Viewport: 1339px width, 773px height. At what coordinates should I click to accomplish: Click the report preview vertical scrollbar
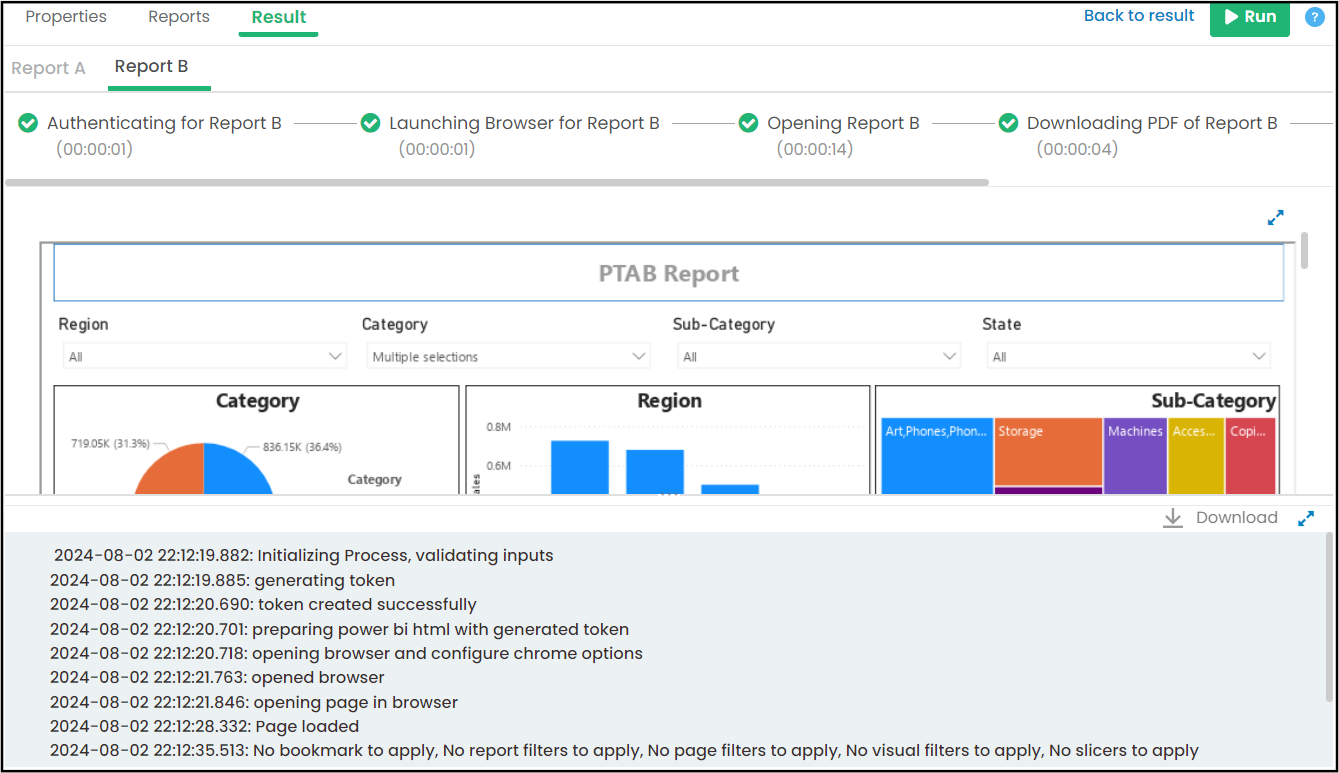(1304, 251)
